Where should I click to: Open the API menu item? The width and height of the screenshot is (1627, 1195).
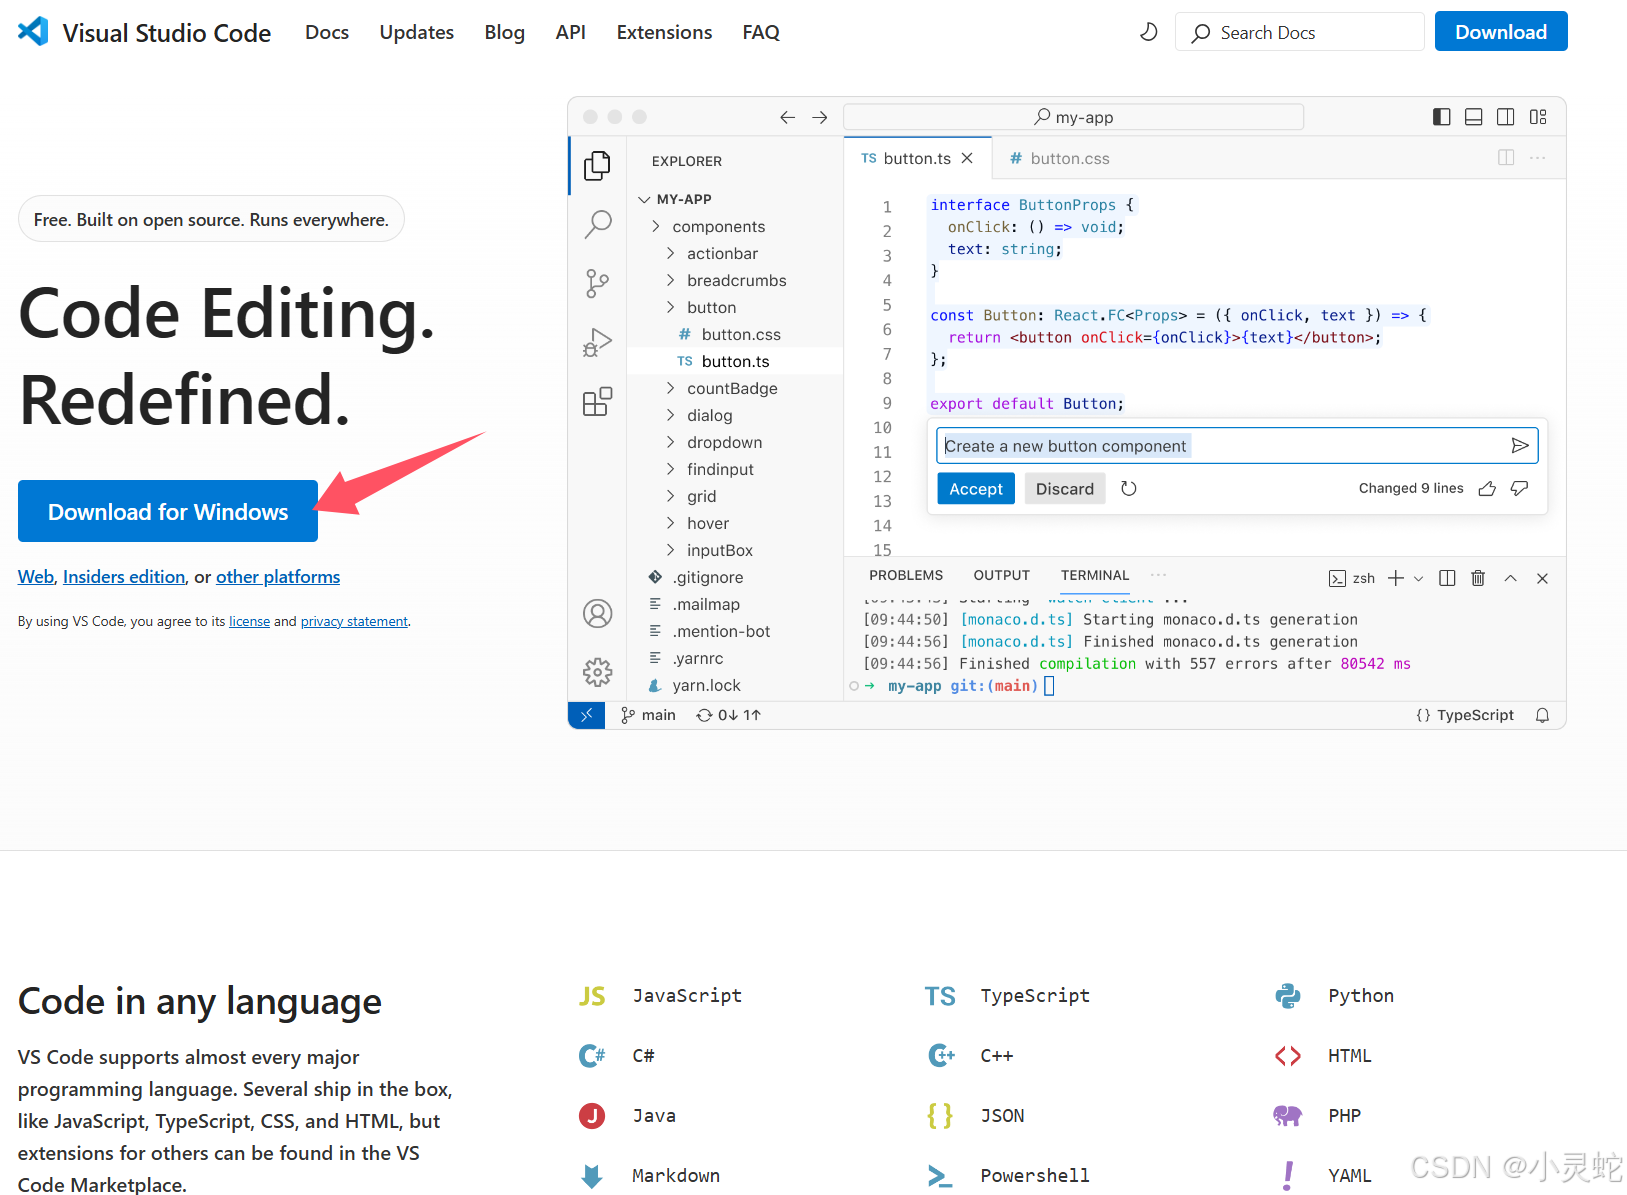570,32
